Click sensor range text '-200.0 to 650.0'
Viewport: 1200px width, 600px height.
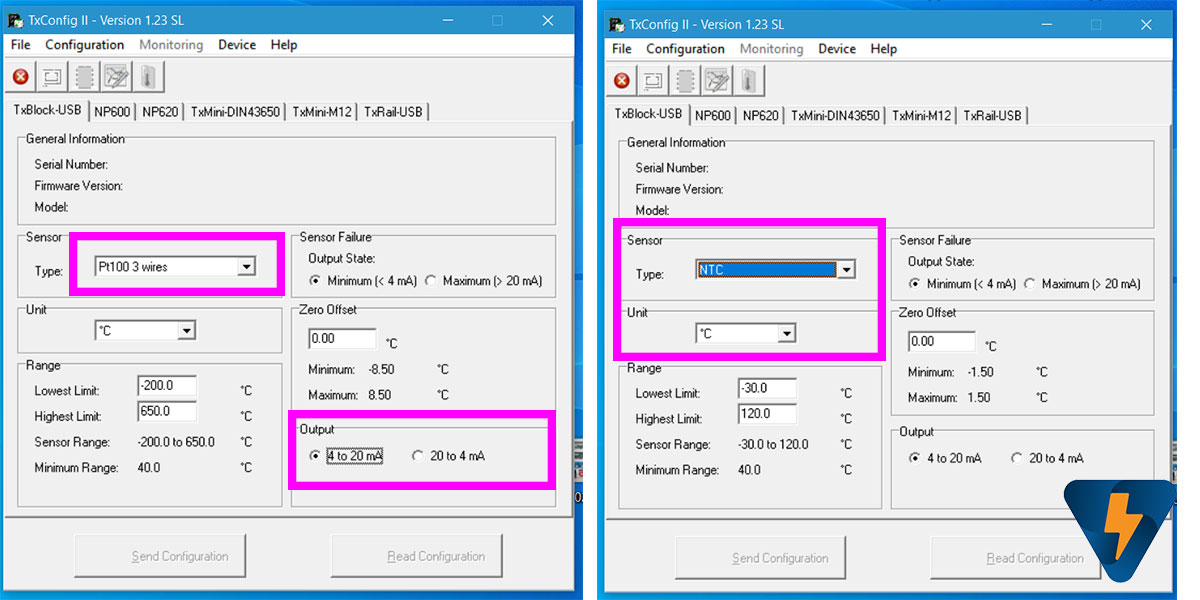click(x=176, y=442)
